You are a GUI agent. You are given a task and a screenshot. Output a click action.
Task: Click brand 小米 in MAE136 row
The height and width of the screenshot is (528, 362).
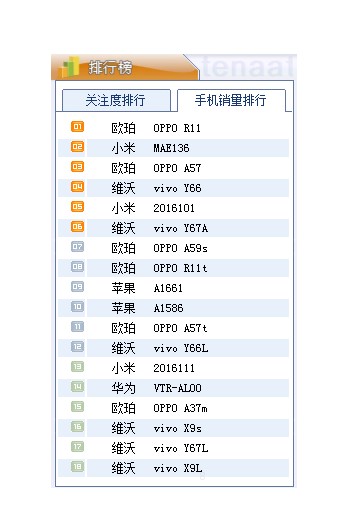tap(124, 148)
